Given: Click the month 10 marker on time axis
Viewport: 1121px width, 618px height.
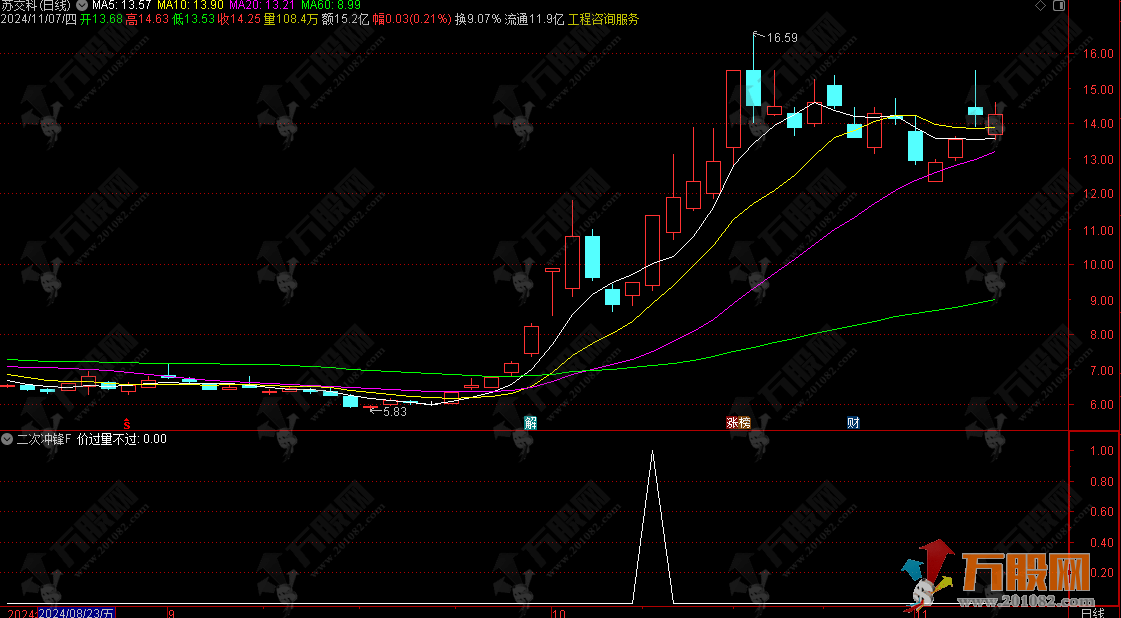Looking at the screenshot, I should pyautogui.click(x=559, y=613).
